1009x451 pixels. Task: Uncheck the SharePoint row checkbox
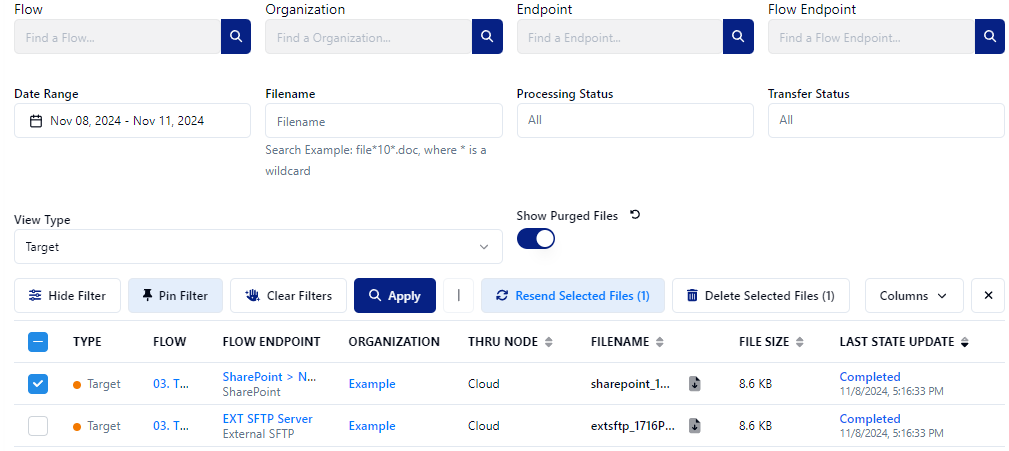coord(37,384)
